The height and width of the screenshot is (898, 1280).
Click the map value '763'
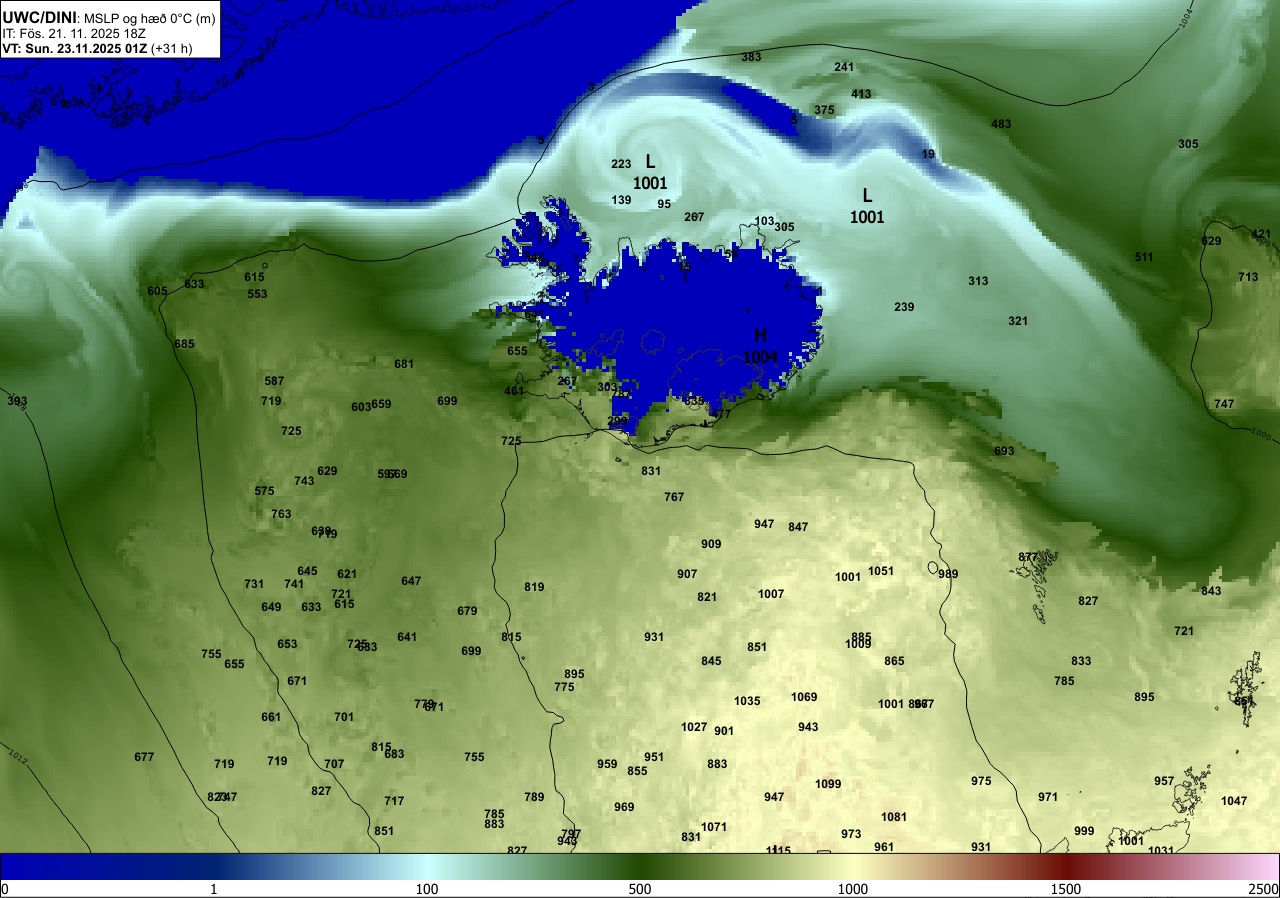(281, 514)
